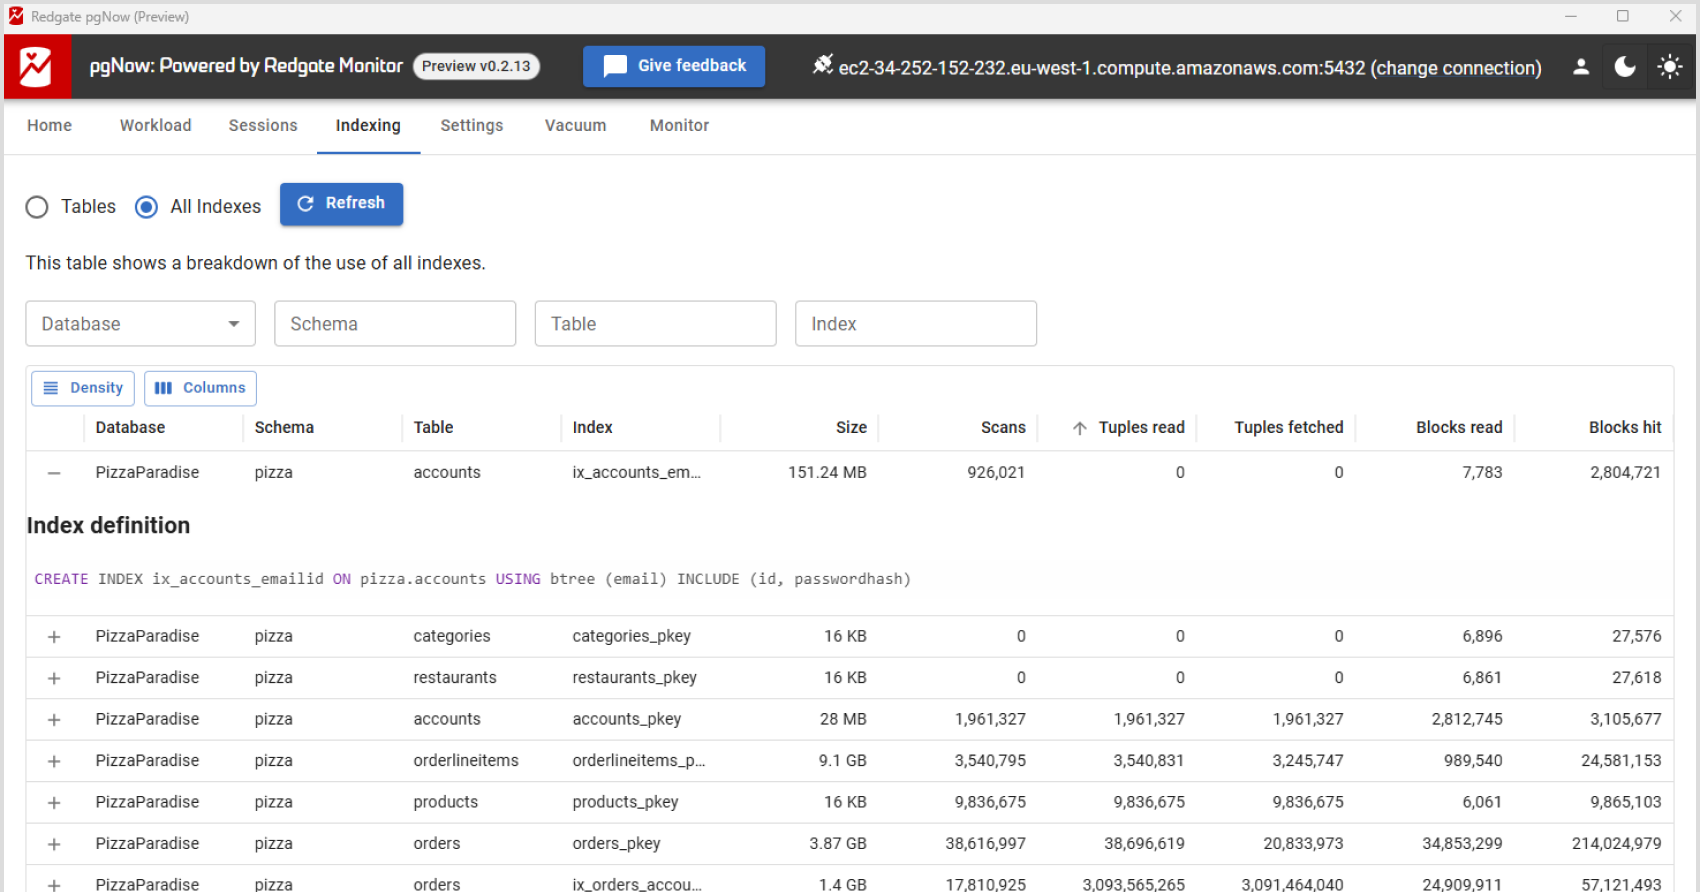
Task: Open the Density options button
Action: coord(83,388)
